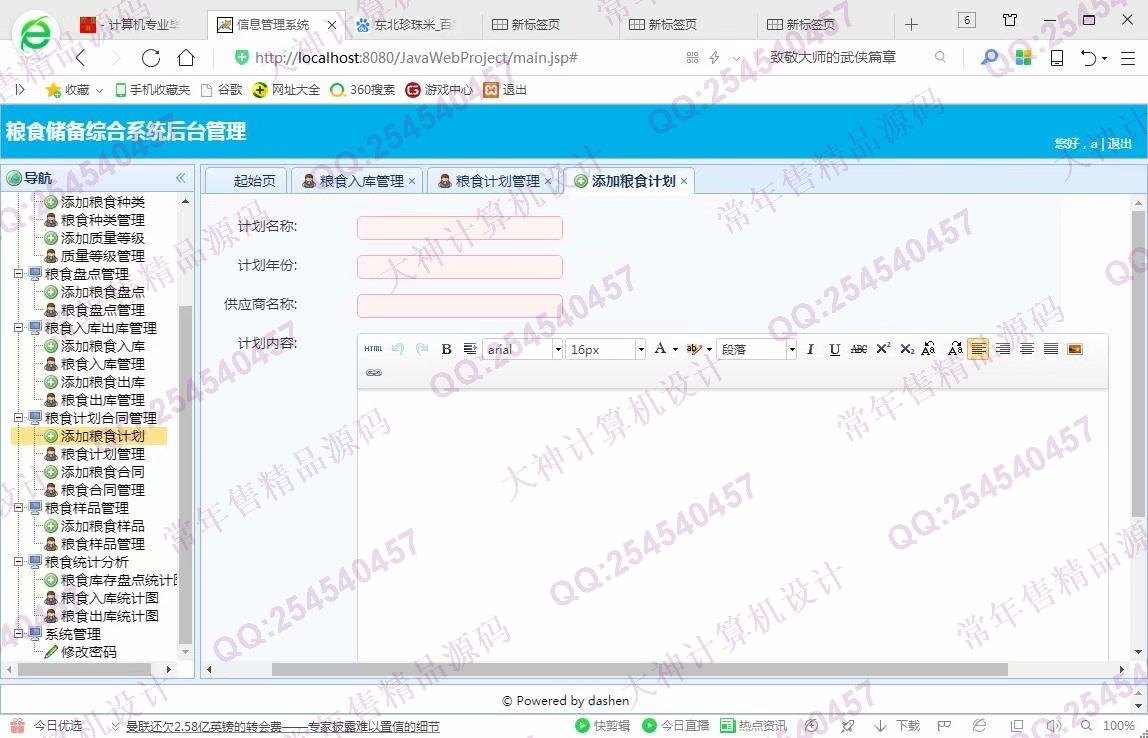Close the 粮食入库管理 tab
Screen dimensions: 1148x738
[411, 182]
